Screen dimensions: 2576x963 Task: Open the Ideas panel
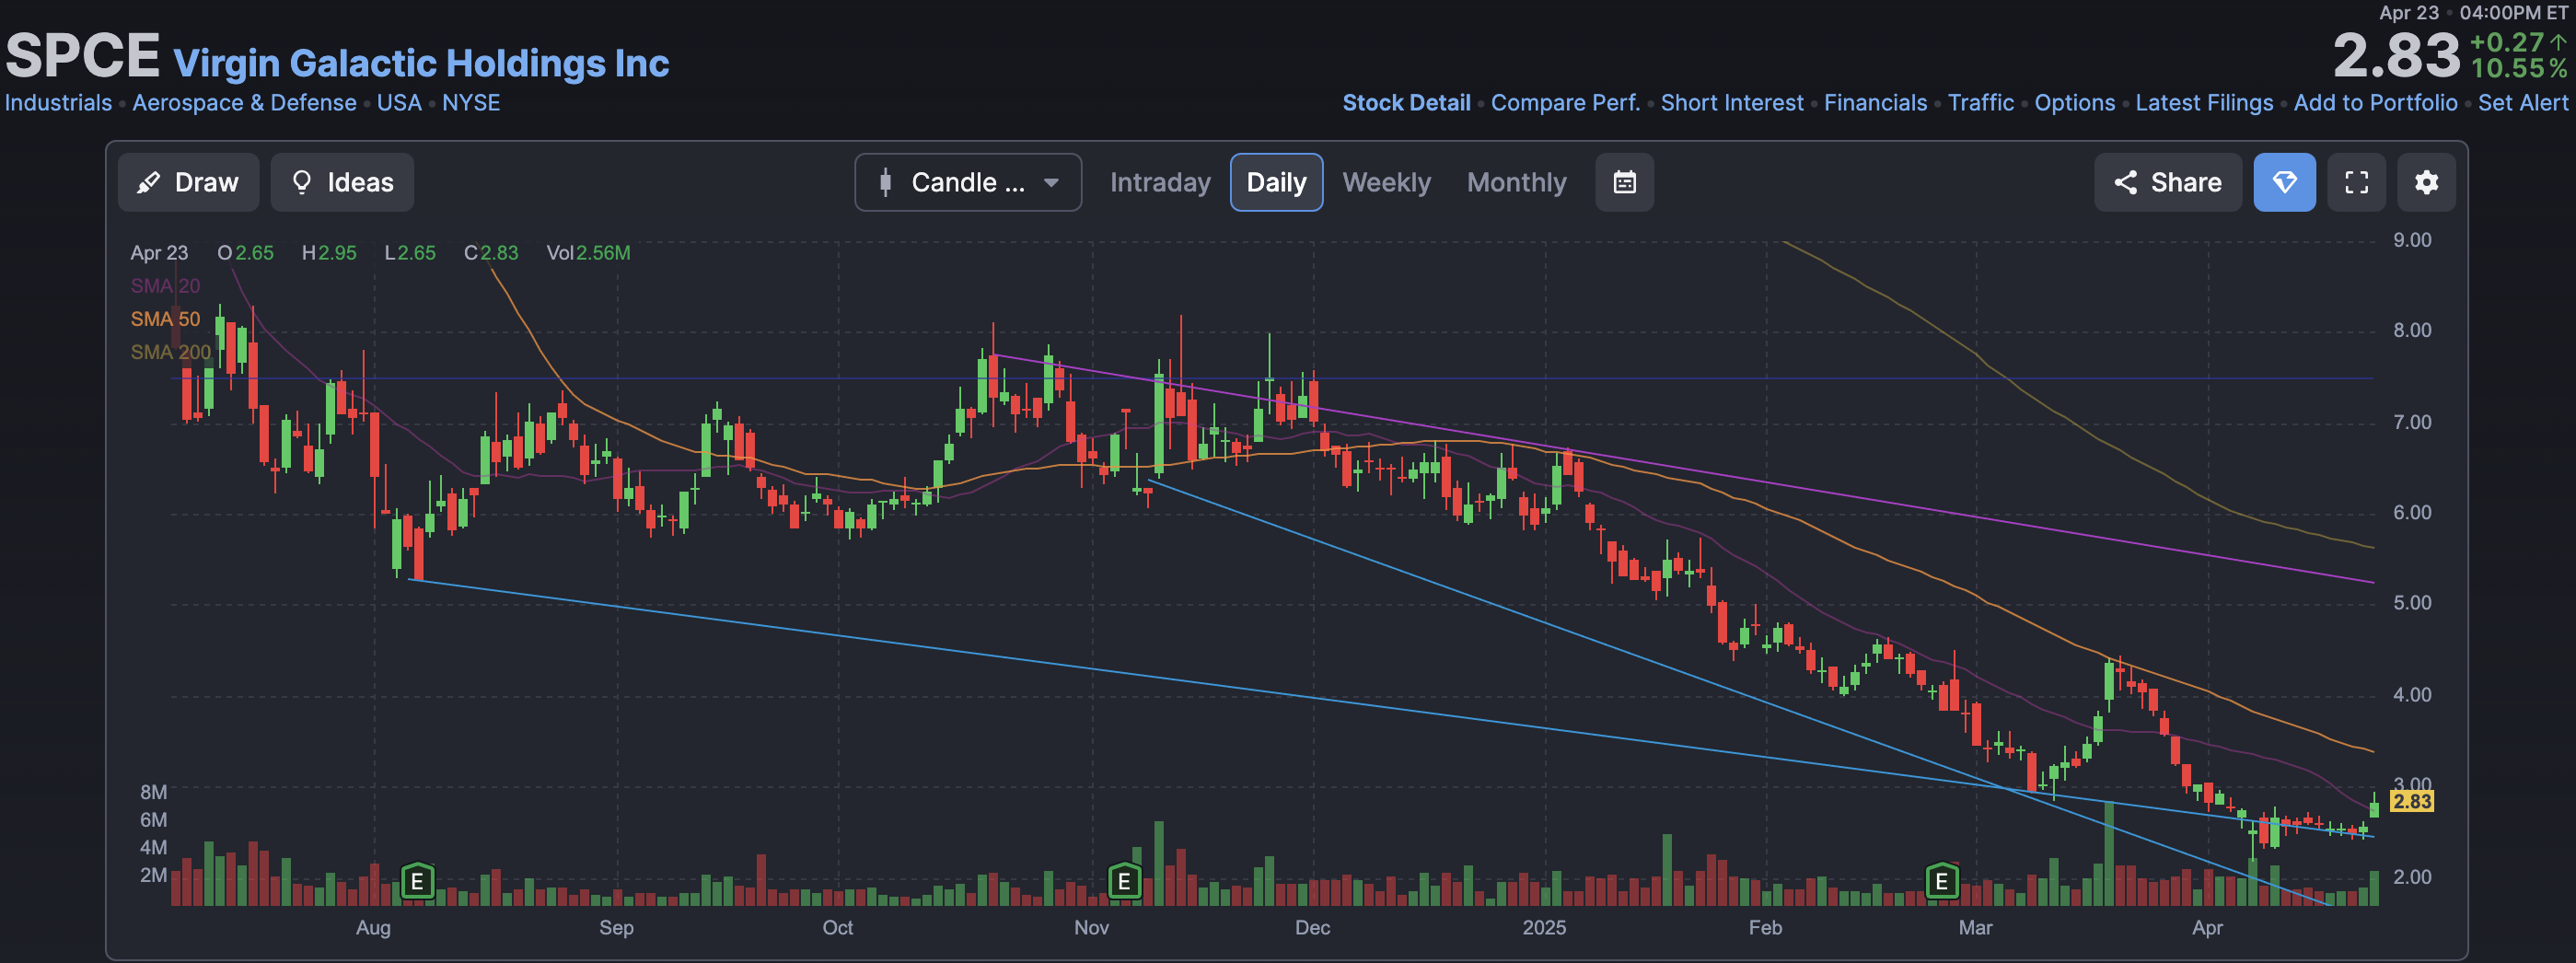pos(342,182)
